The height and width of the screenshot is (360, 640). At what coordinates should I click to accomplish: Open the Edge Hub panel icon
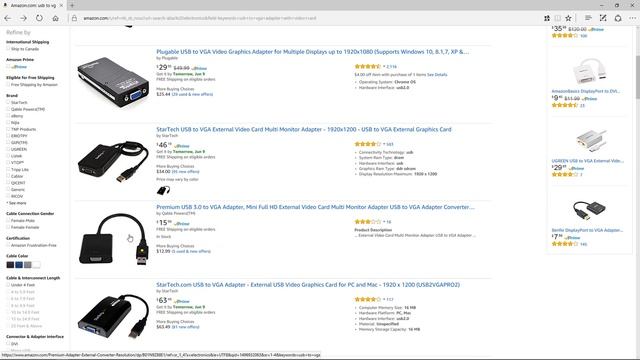[x=588, y=18]
